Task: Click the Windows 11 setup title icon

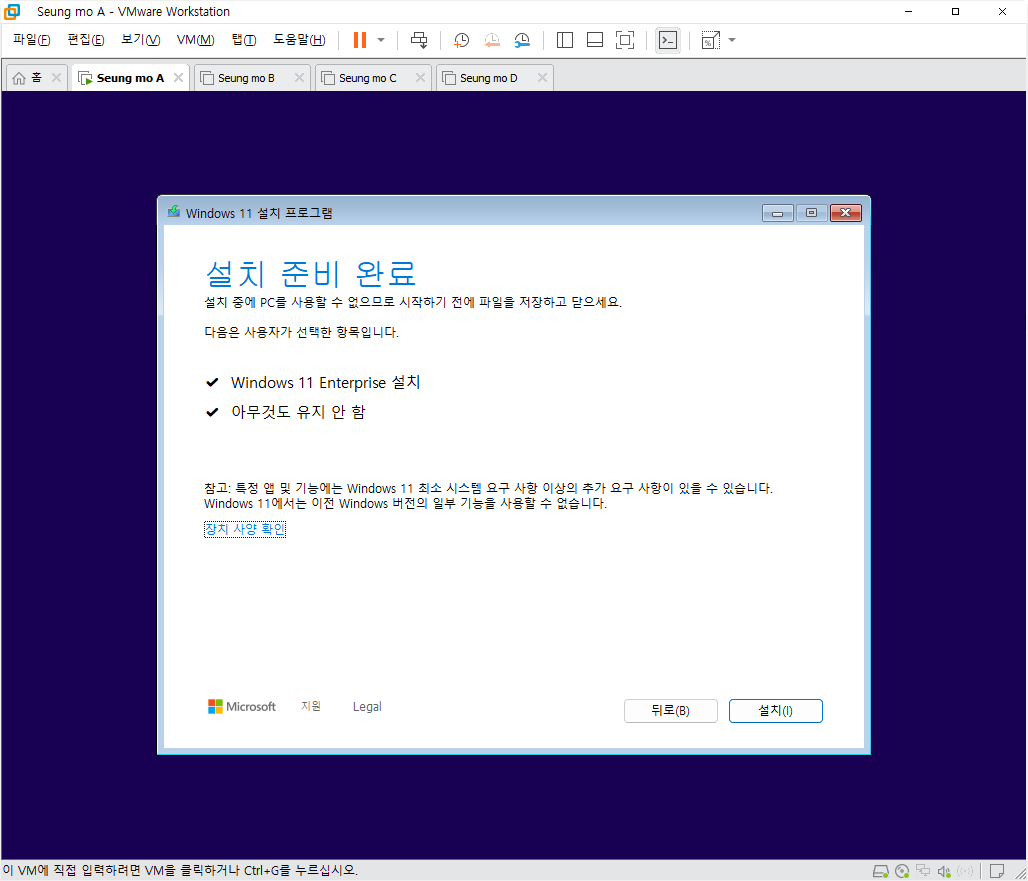Action: 174,212
